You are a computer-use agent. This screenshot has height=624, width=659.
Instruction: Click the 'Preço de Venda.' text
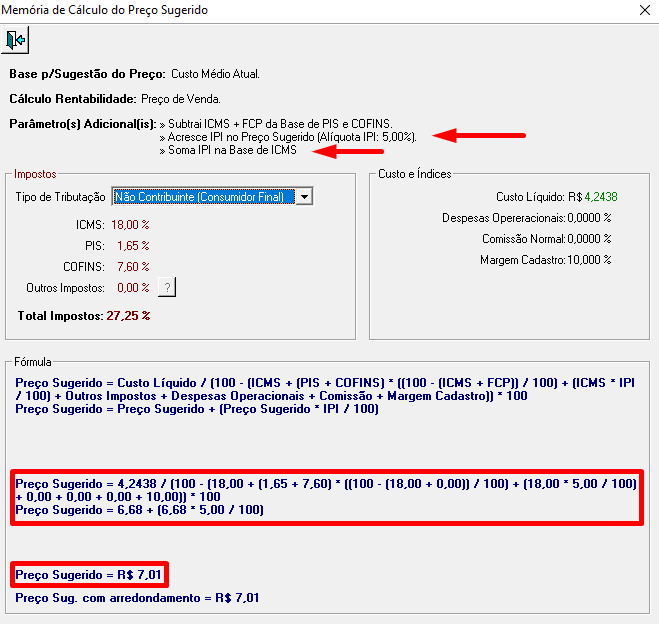click(x=181, y=99)
